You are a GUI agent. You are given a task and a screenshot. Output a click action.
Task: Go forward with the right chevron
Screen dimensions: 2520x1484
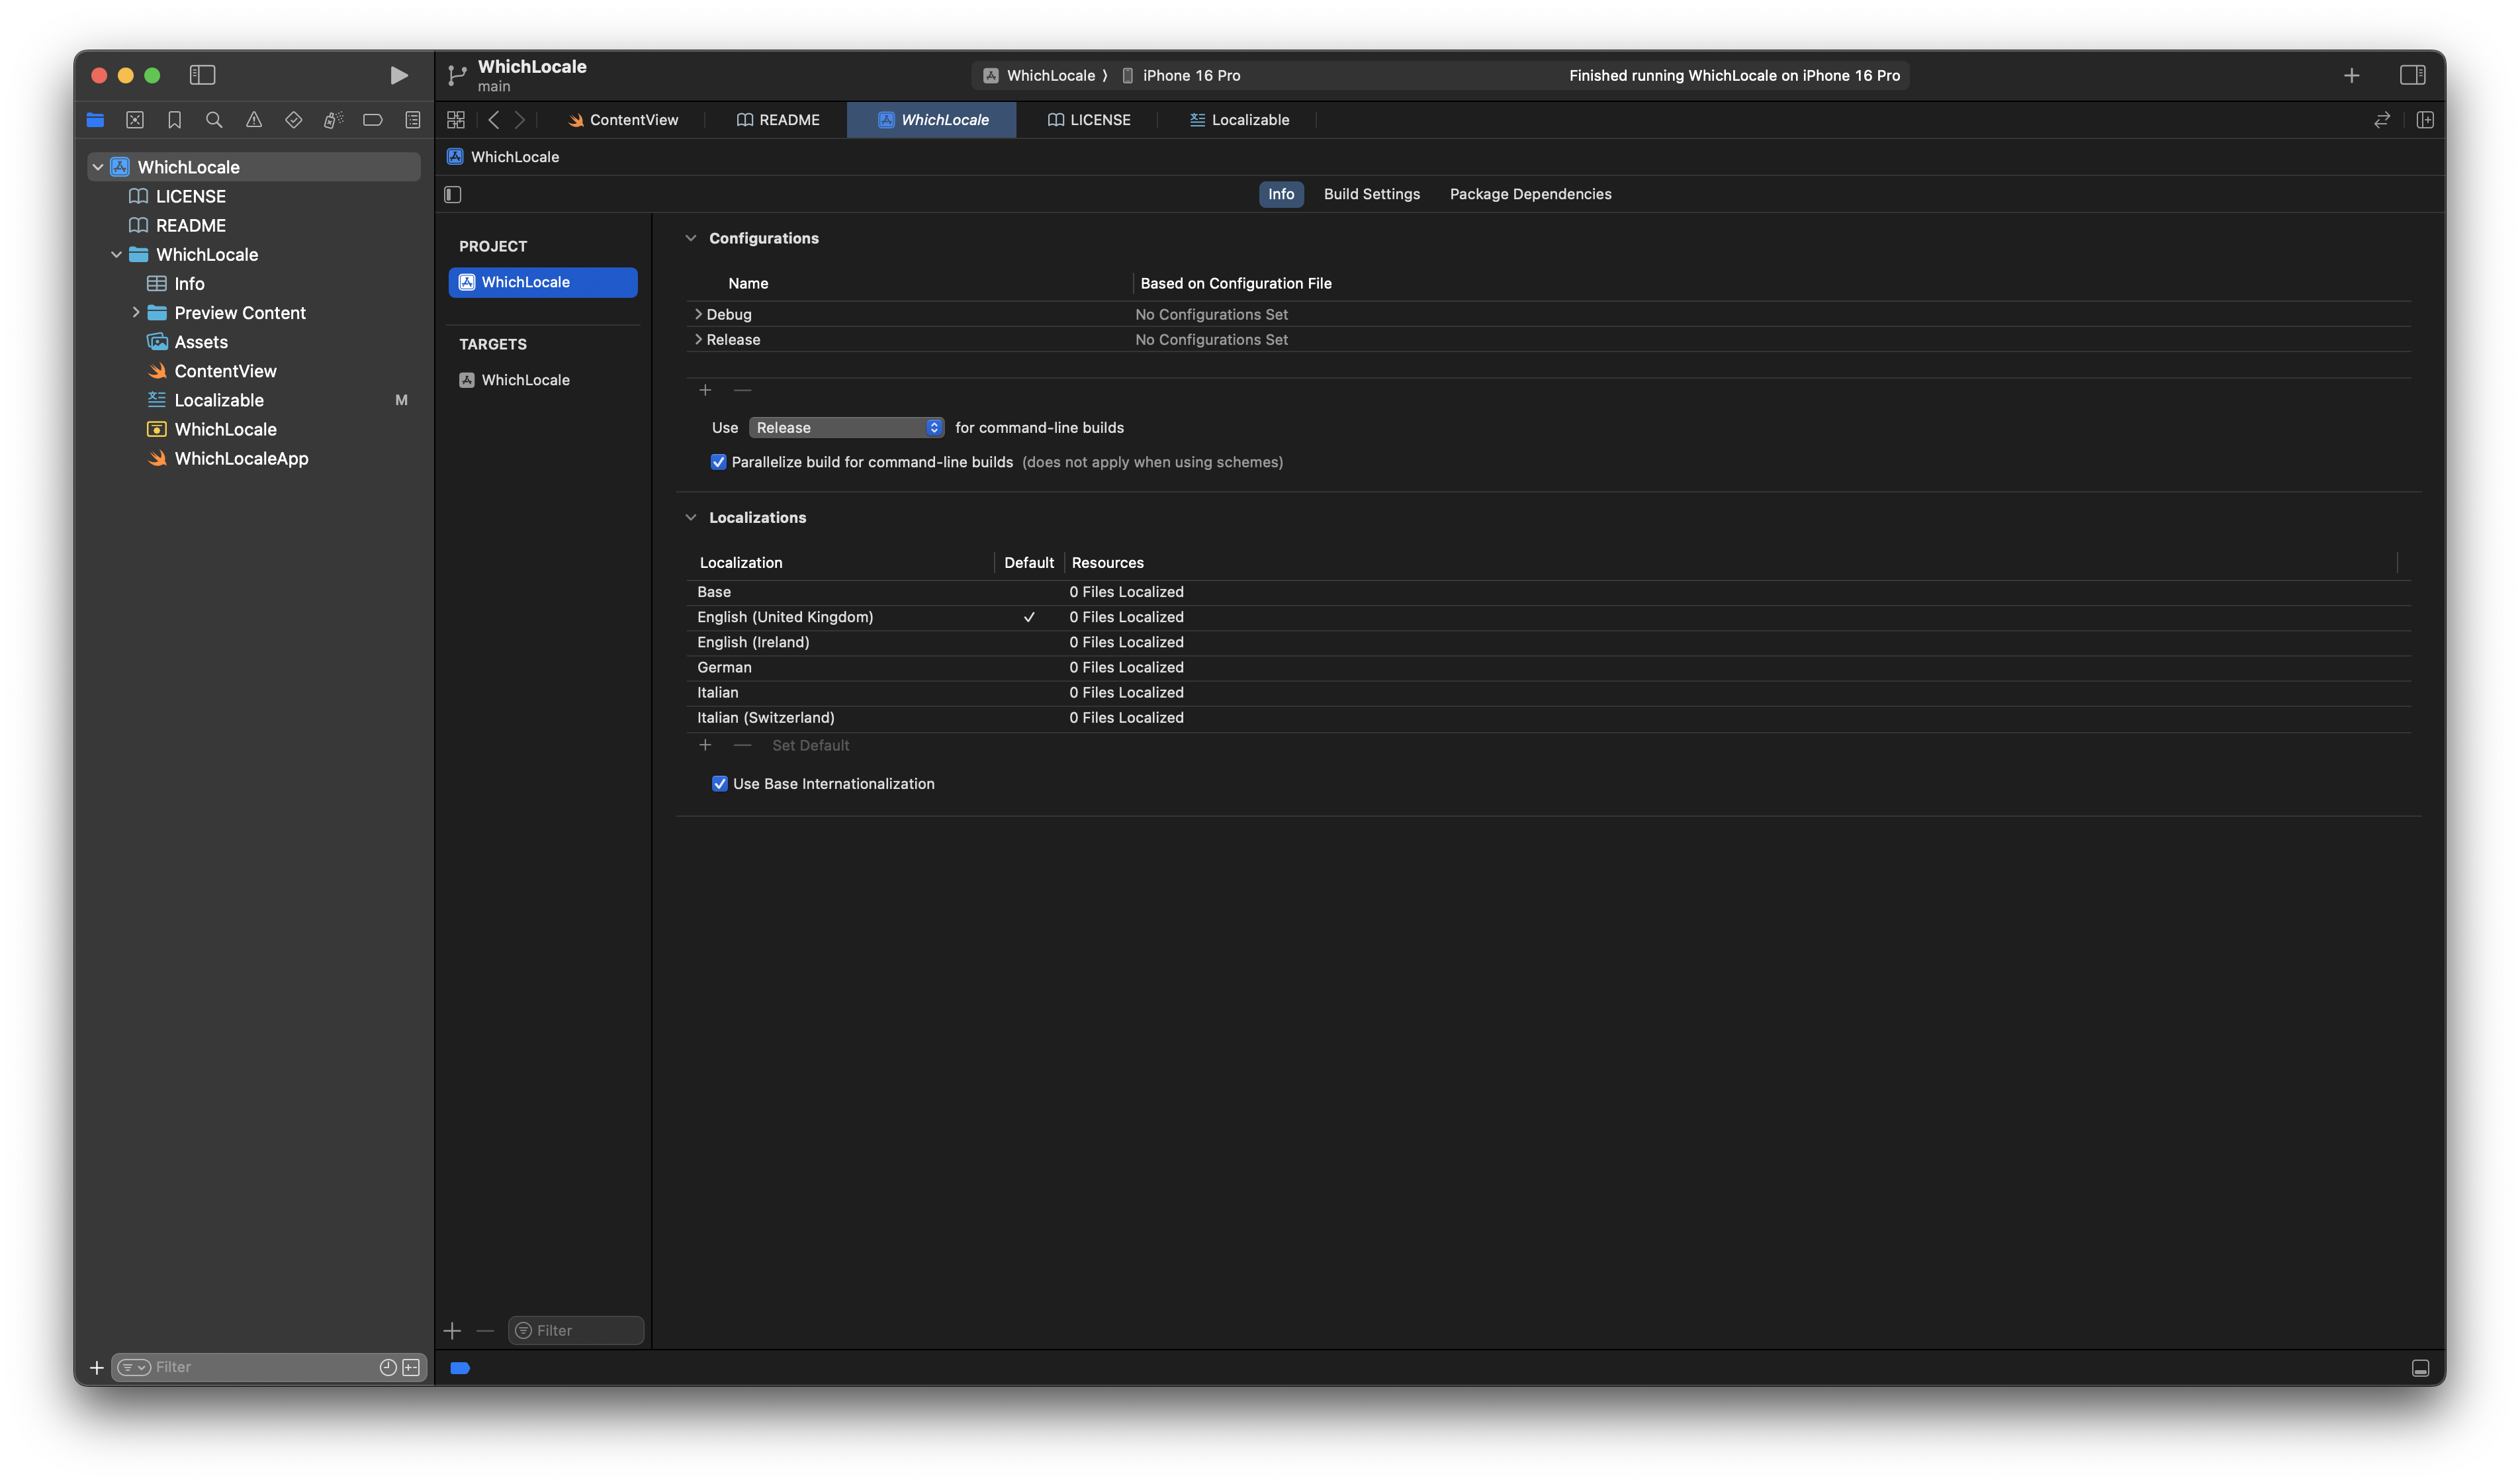coord(520,120)
